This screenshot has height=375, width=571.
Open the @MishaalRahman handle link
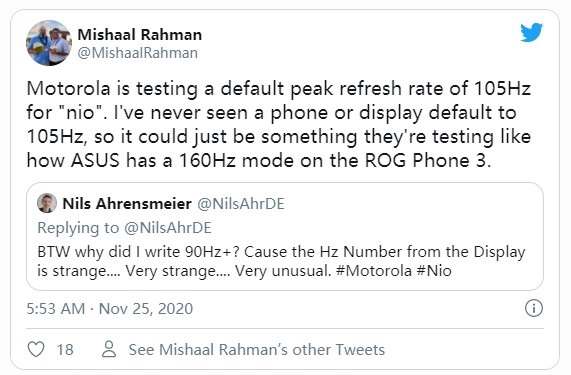click(138, 53)
